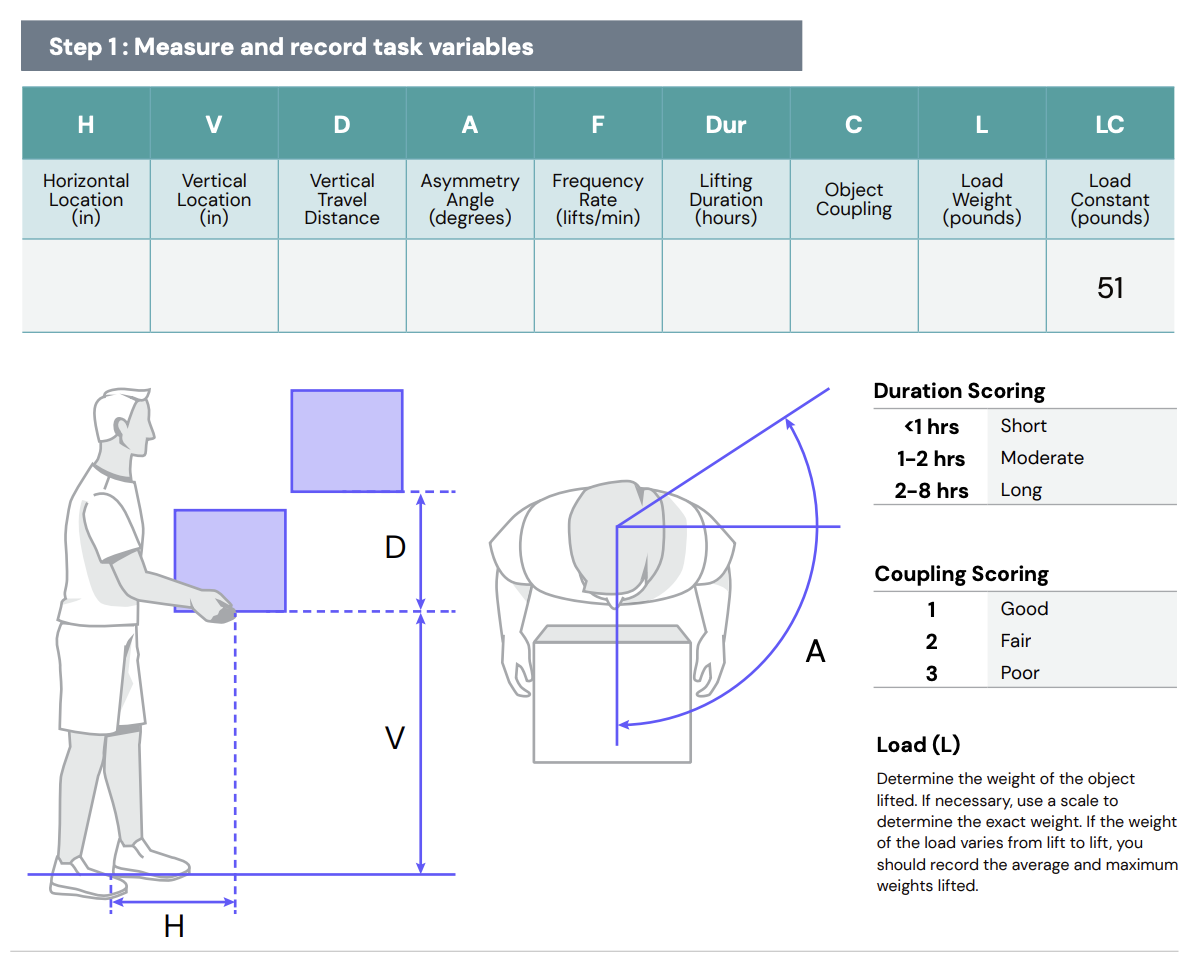Select the upper purple destination box
The width and height of the screenshot is (1200, 972).
tap(347, 440)
